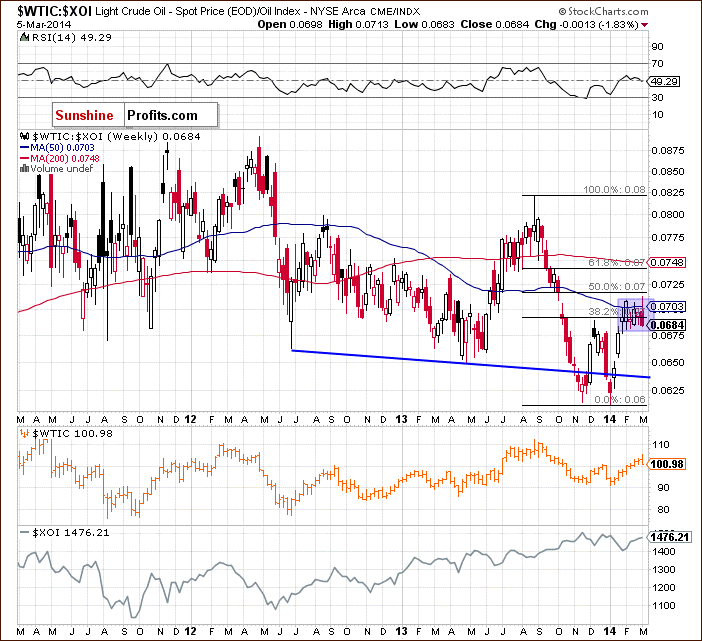Click the green RSI indicator icon

pos(25,38)
